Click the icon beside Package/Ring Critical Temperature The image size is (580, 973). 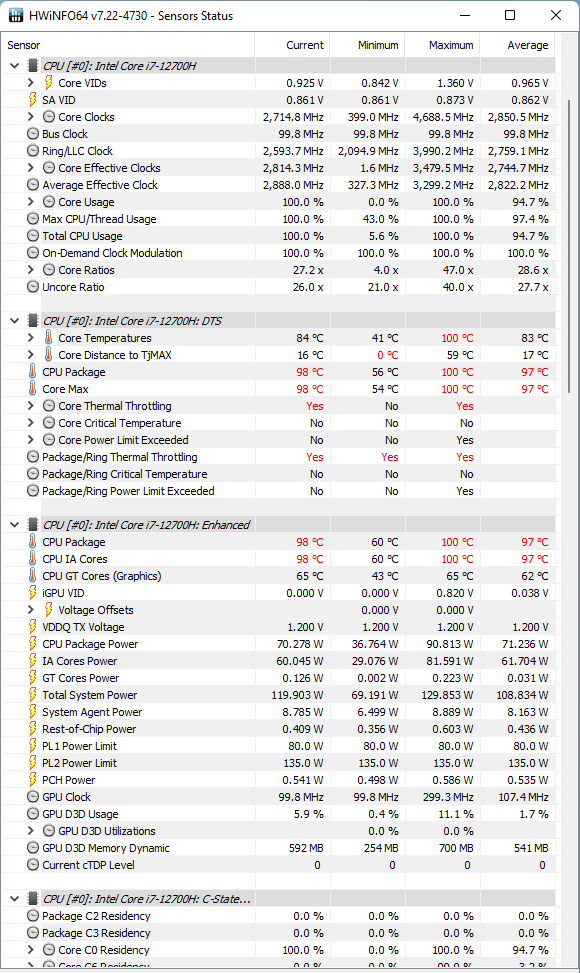pyautogui.click(x=33, y=473)
